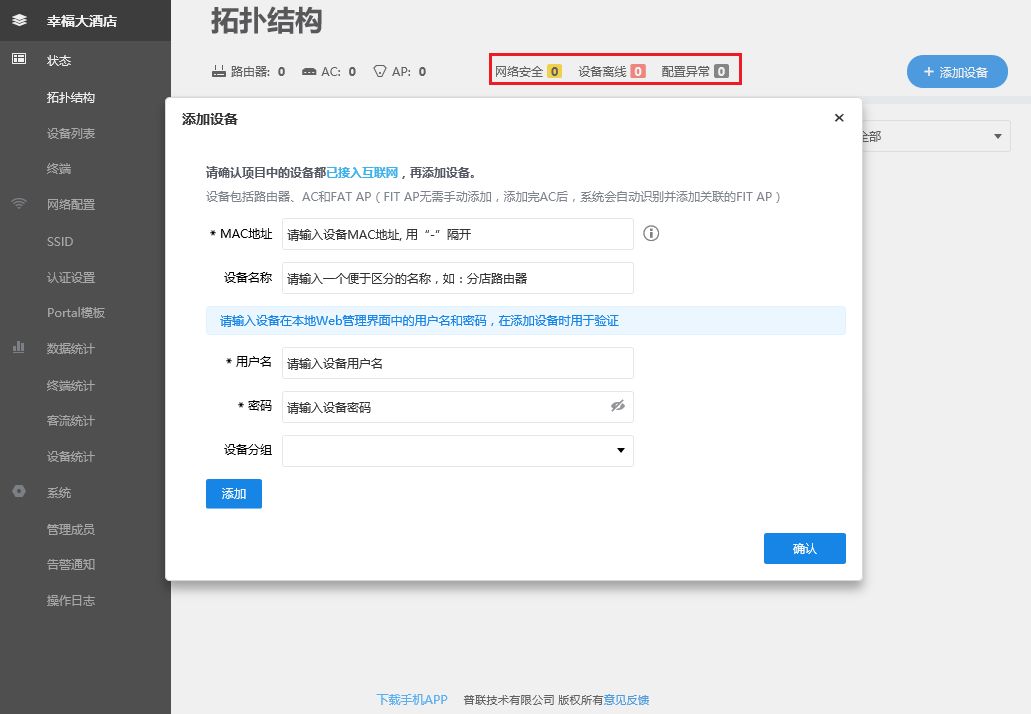Open 设备统计 in the sidebar
Viewport: 1031px width, 714px height.
(71, 456)
